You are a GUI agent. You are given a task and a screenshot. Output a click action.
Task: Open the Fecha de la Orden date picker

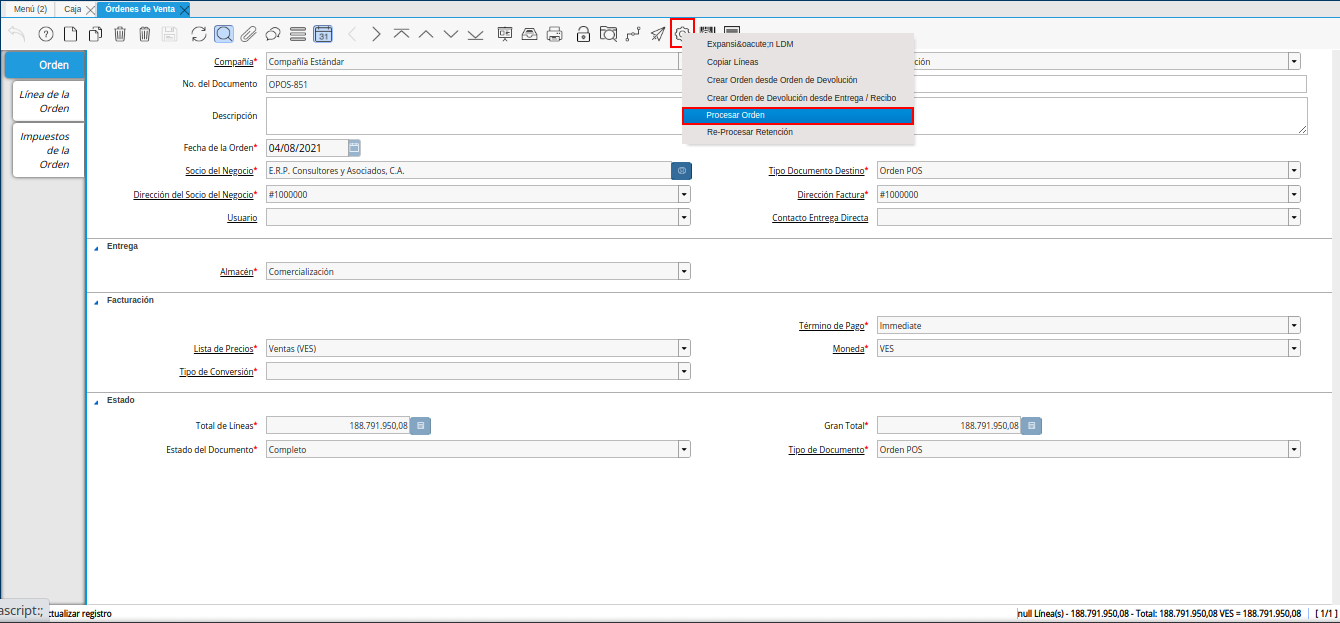point(354,148)
